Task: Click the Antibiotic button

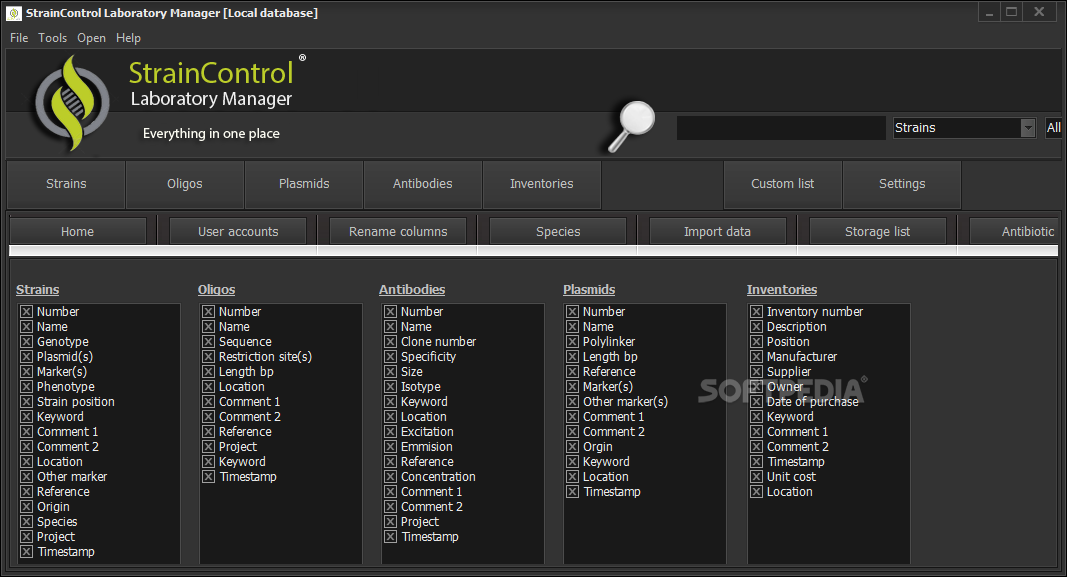Action: [x=1014, y=231]
